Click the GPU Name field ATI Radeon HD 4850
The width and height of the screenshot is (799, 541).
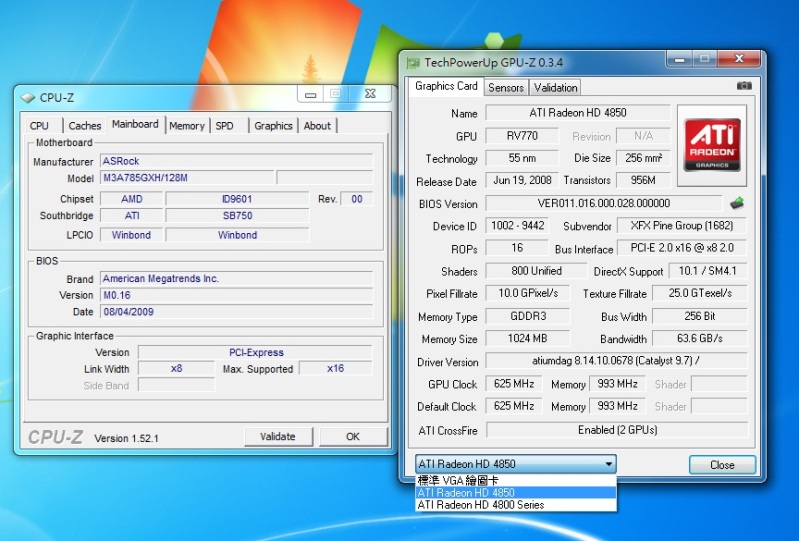pos(578,113)
